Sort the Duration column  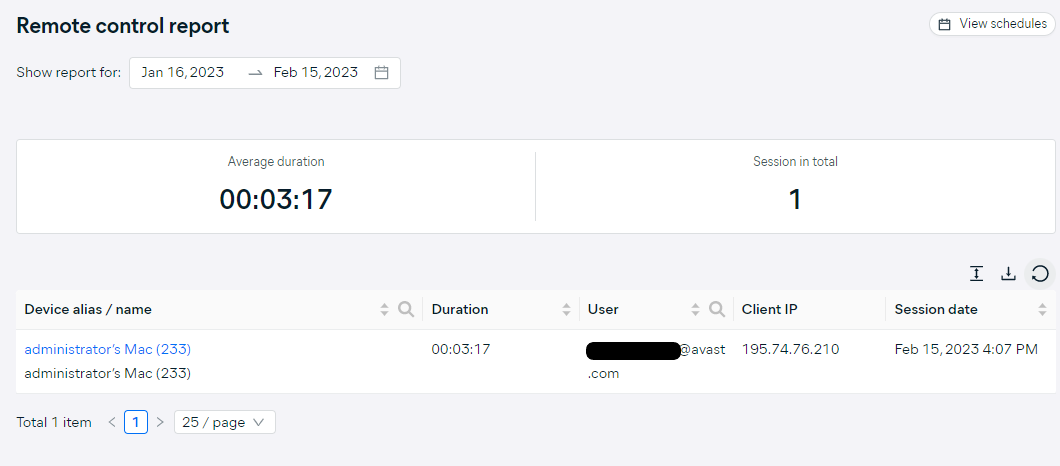(567, 310)
